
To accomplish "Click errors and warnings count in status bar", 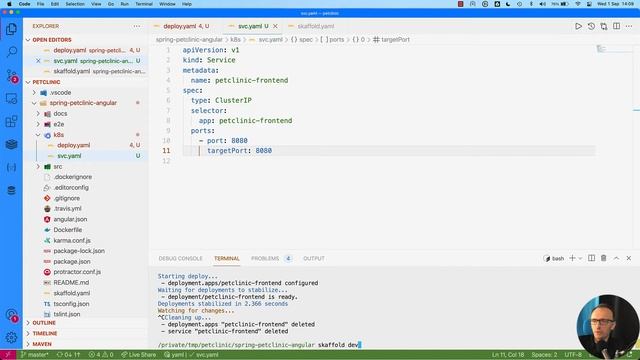I will 101,355.
